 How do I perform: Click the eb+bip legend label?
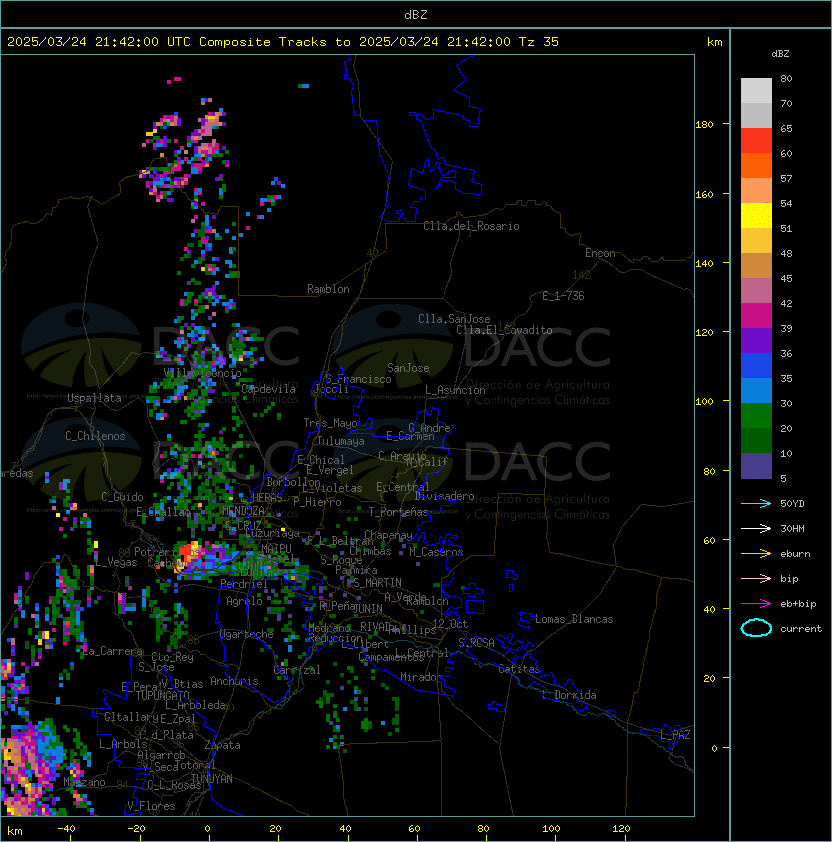point(798,604)
